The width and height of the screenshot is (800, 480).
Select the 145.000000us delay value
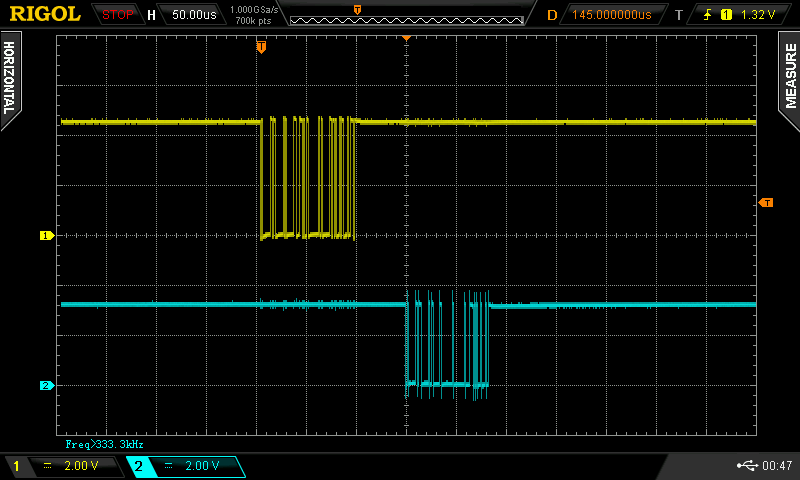pyautogui.click(x=612, y=15)
